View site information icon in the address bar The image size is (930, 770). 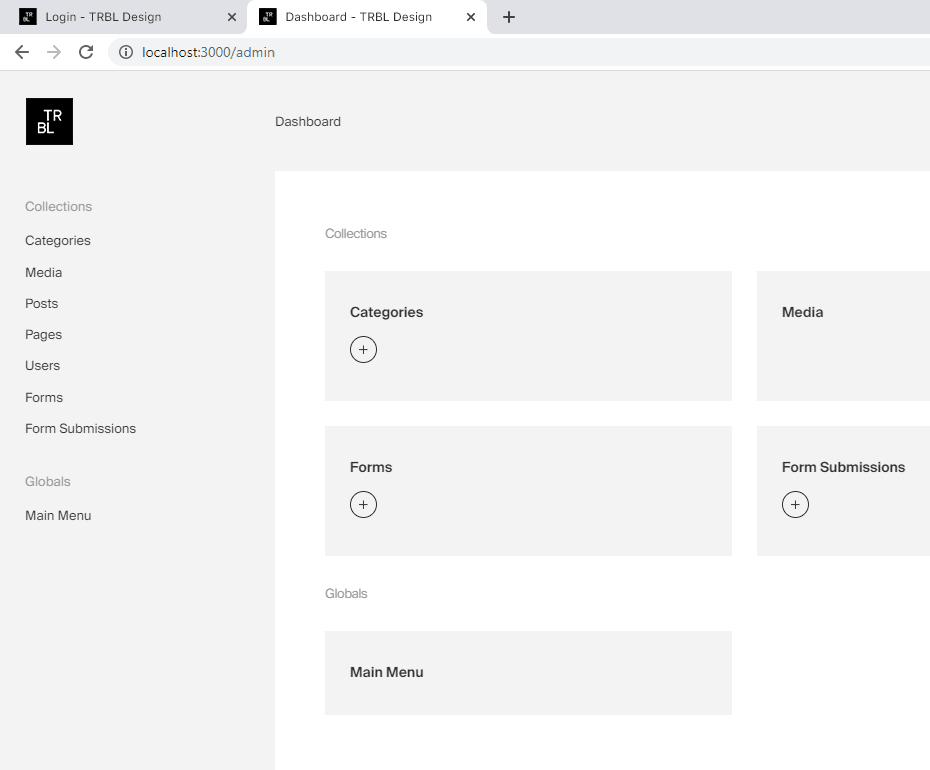click(x=126, y=52)
